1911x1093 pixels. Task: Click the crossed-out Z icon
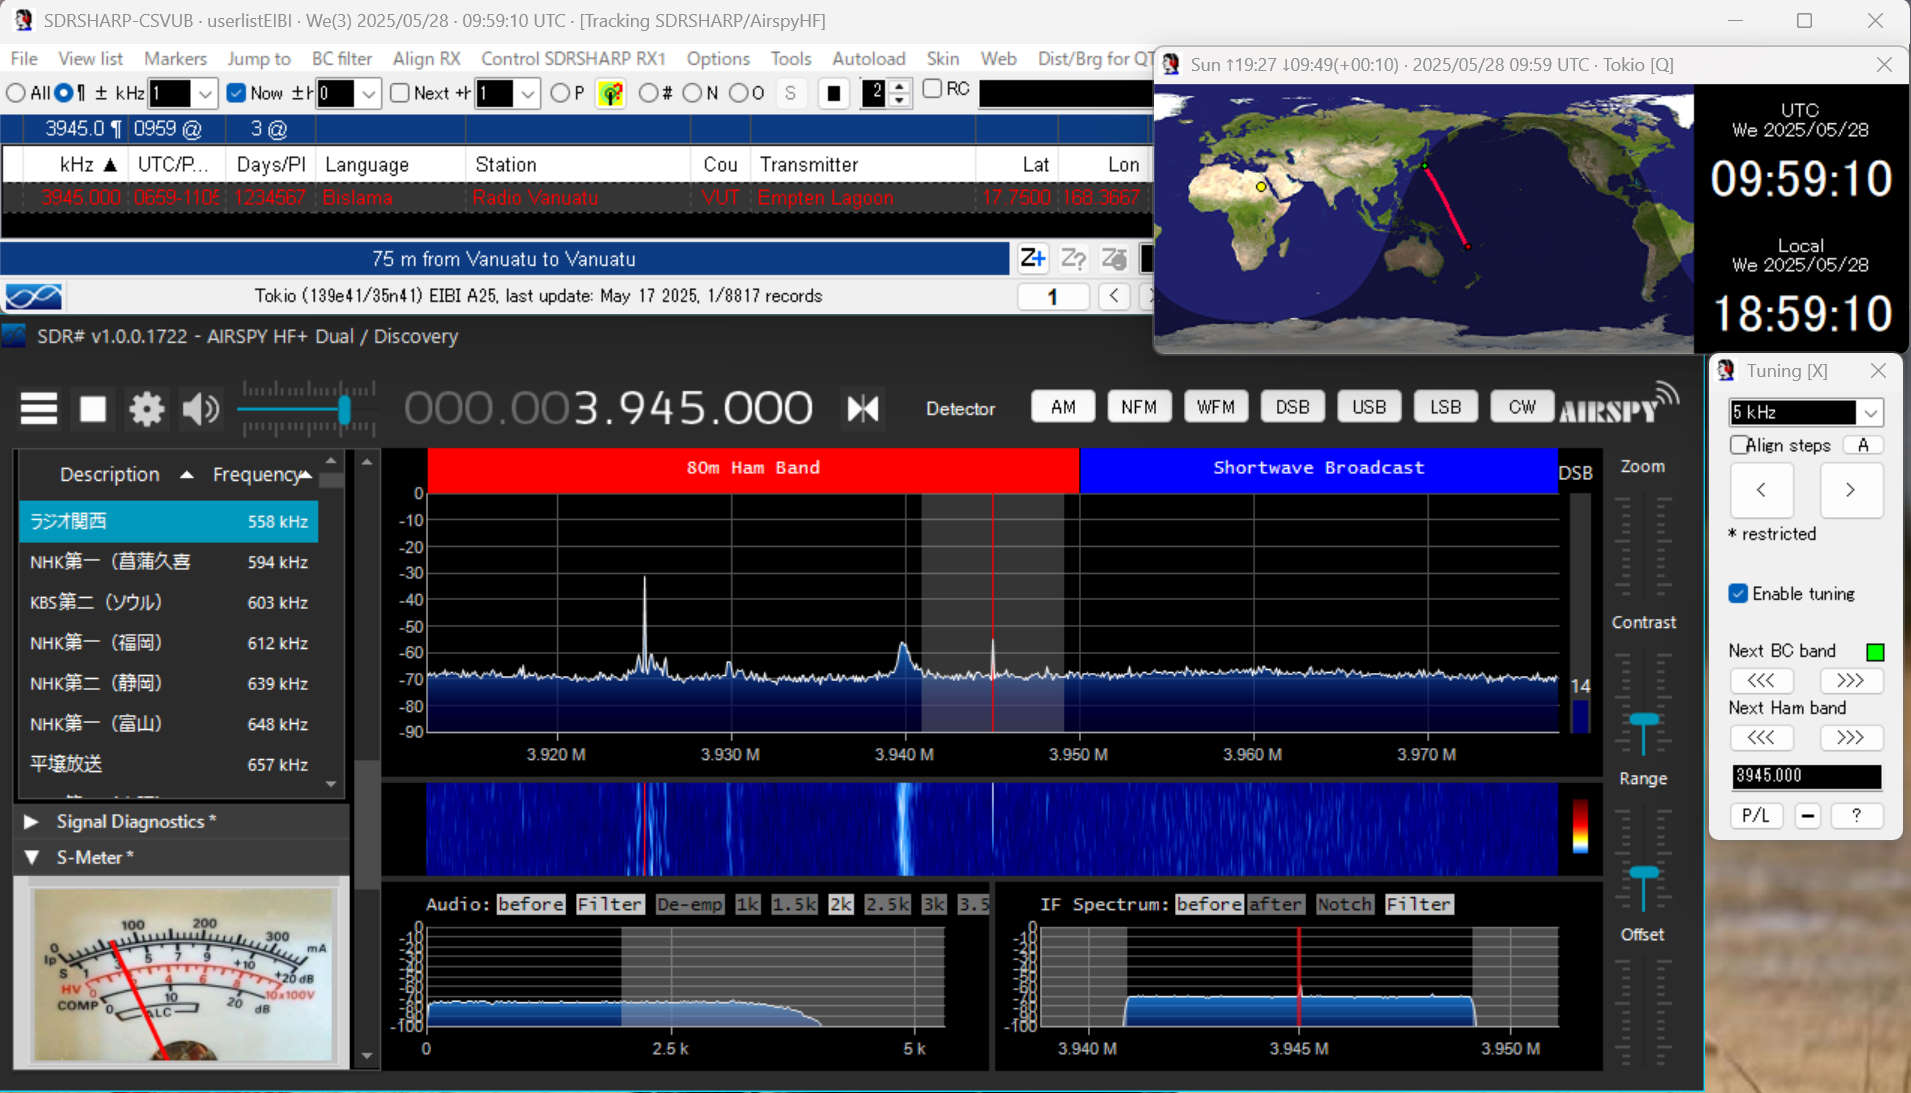click(1114, 259)
